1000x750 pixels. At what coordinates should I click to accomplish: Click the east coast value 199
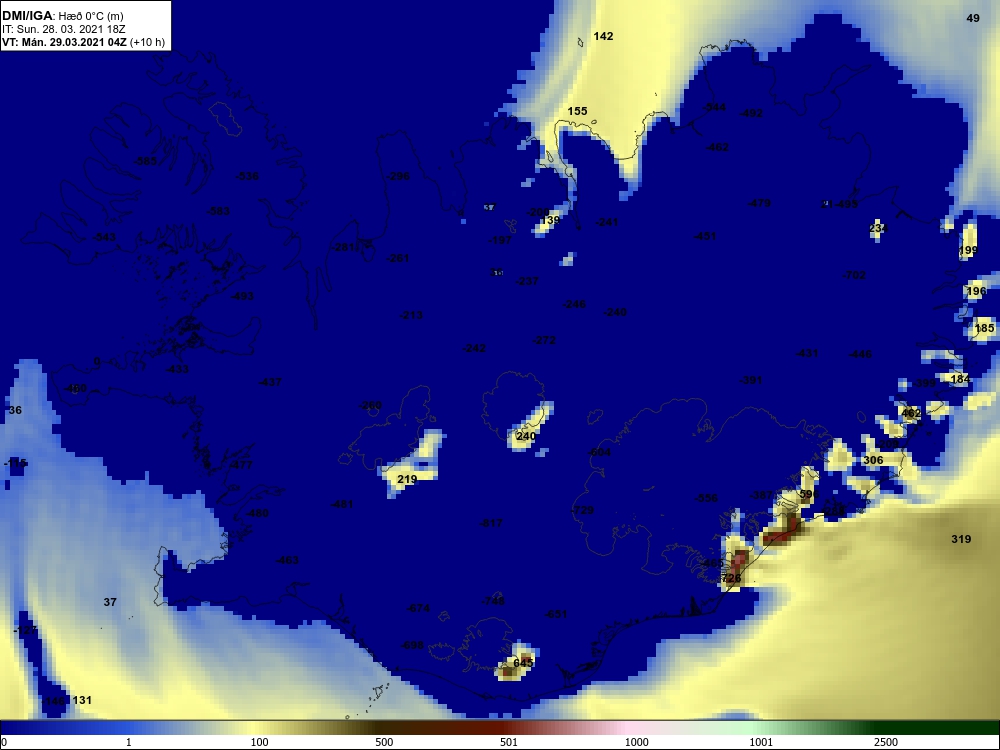tap(968, 250)
